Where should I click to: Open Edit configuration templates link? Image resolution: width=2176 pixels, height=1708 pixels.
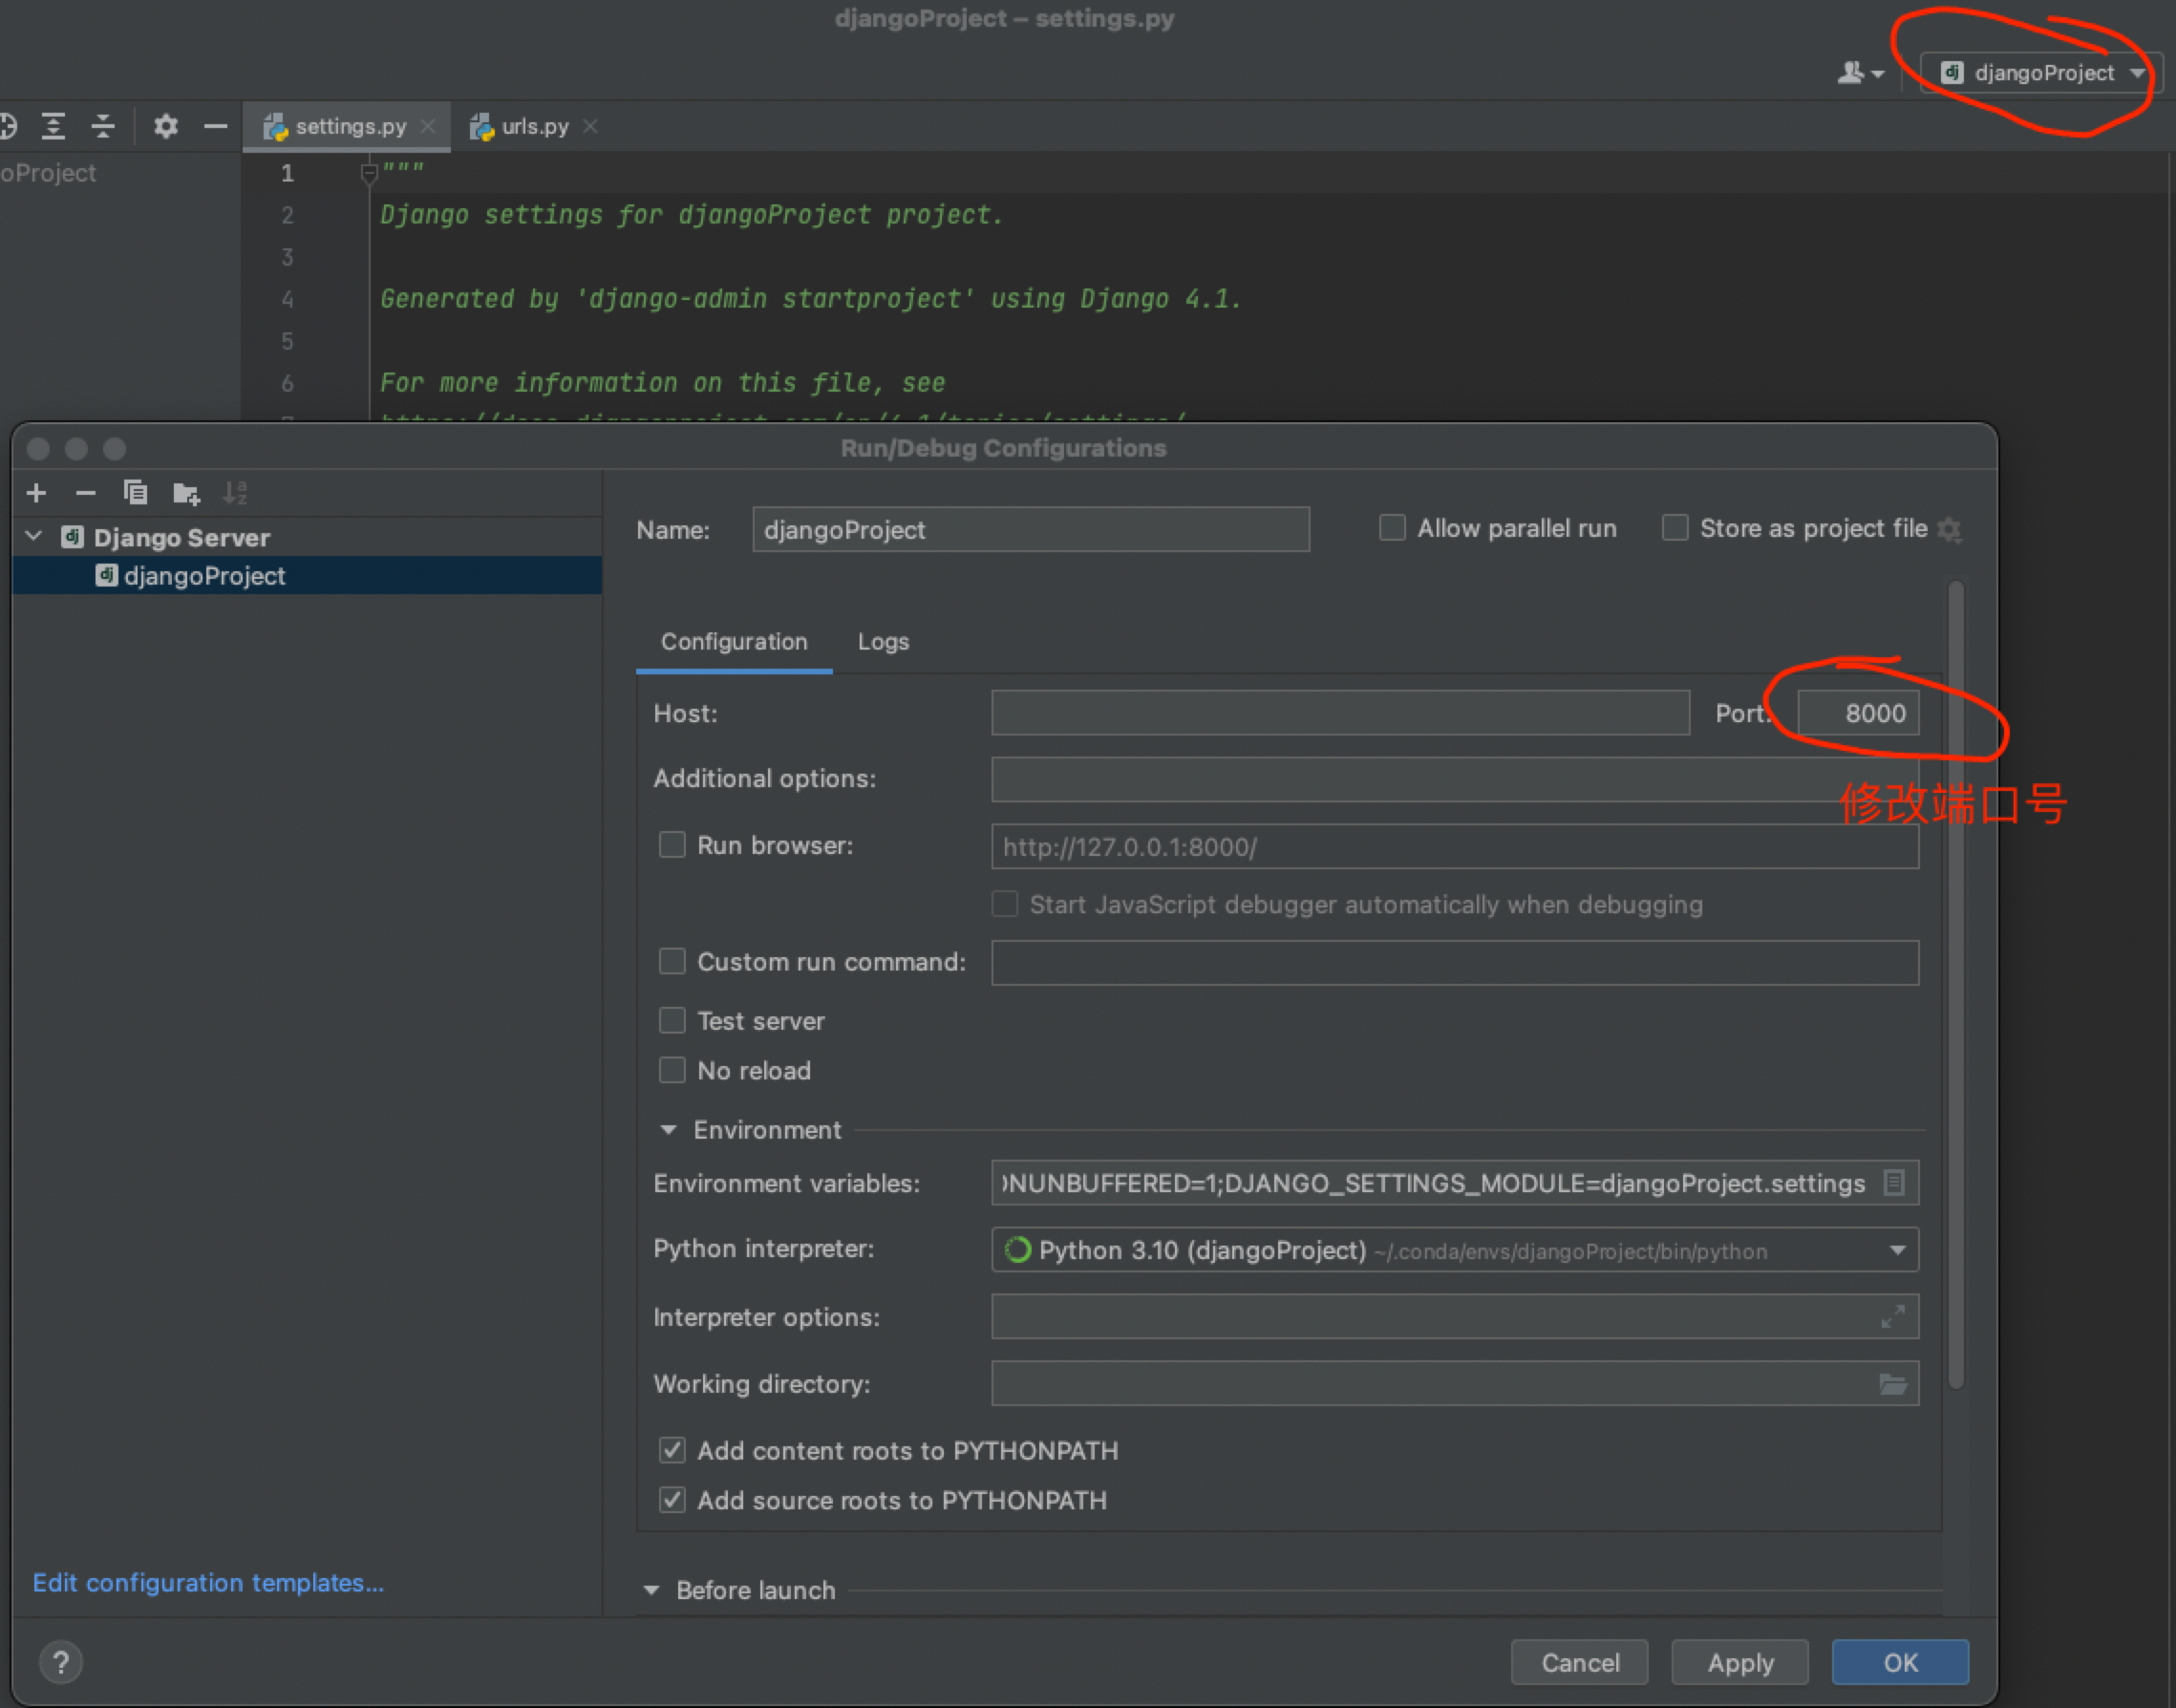(208, 1583)
